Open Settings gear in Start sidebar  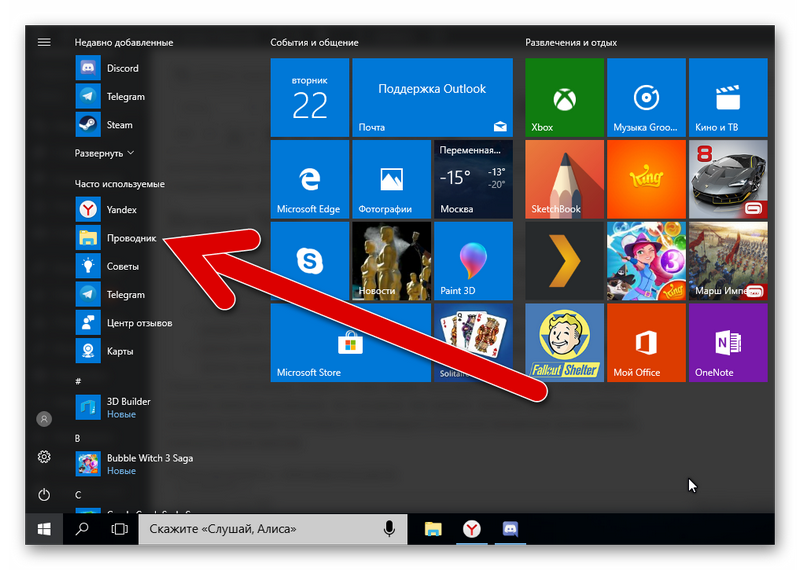tap(44, 457)
